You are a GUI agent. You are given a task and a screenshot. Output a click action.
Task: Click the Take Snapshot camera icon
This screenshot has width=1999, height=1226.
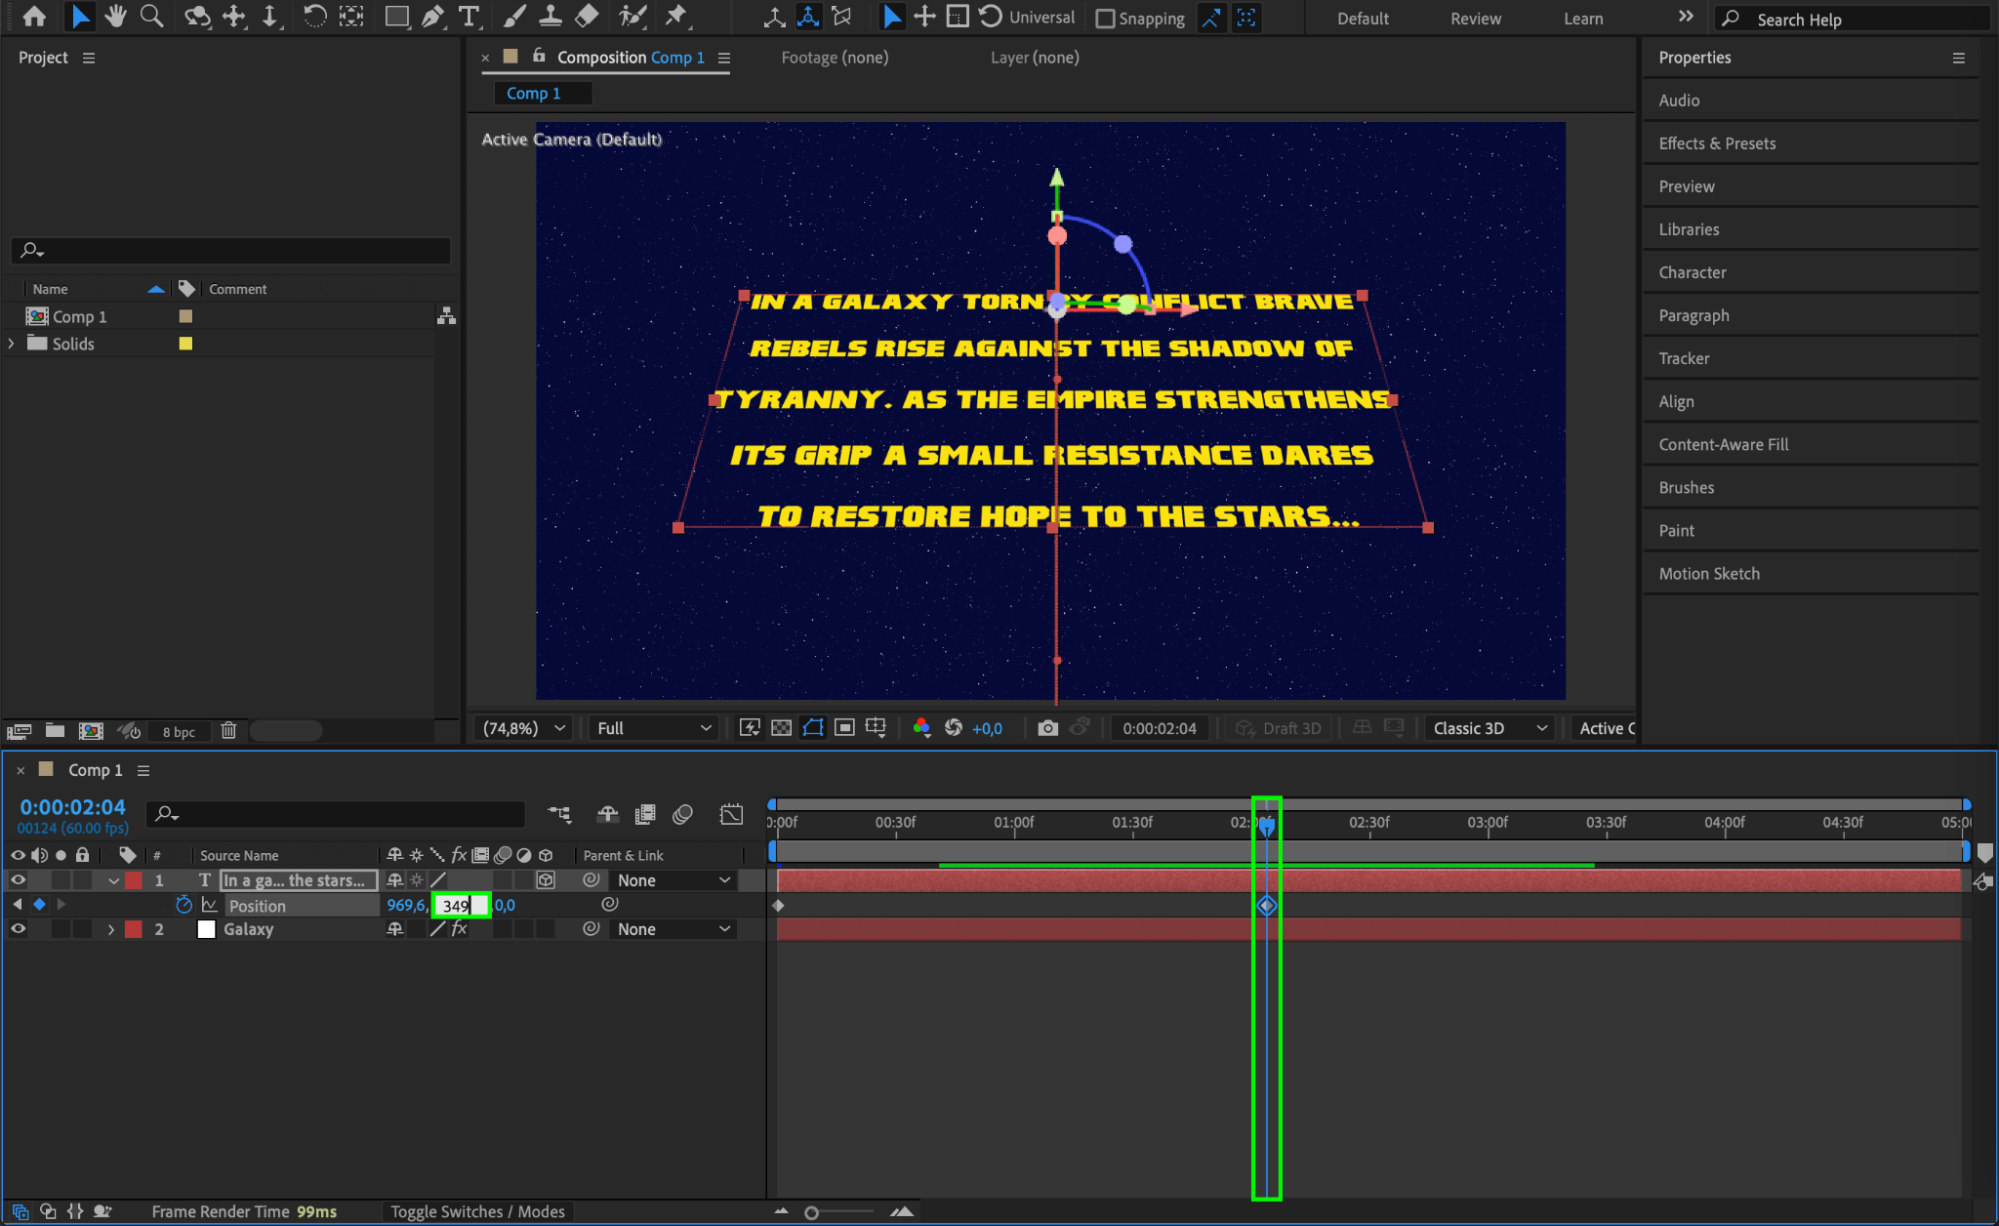point(1047,728)
